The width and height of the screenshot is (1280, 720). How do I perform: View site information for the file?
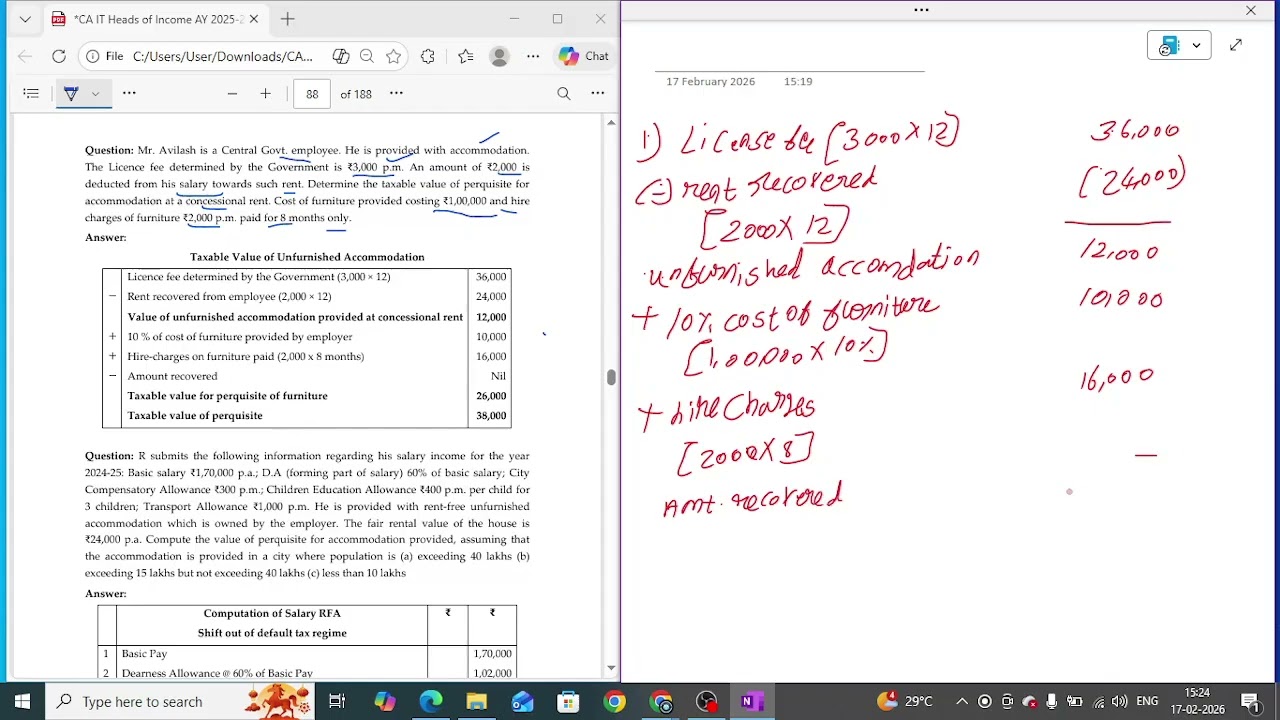(105, 56)
